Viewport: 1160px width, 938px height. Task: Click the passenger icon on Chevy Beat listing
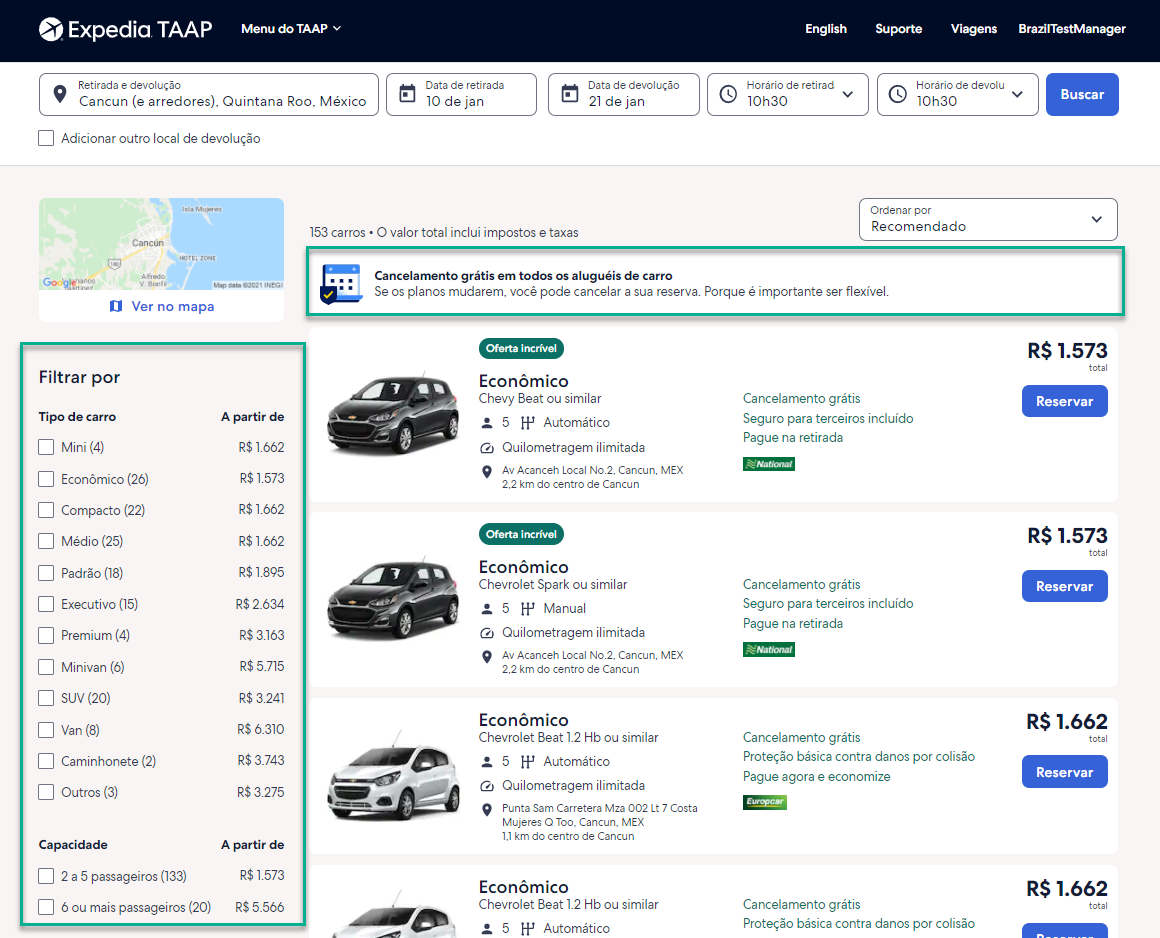coord(487,423)
